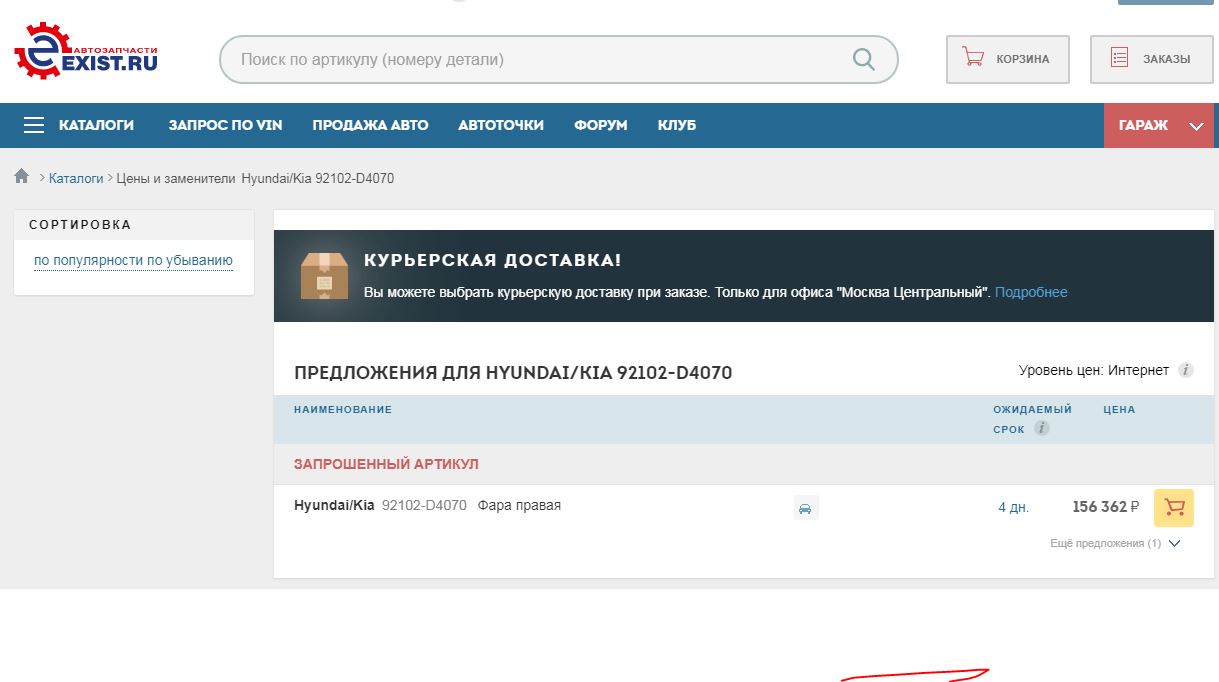Viewport: 1219px width, 682px height.
Task: Click the price 156 362 ₽
Action: (1105, 507)
